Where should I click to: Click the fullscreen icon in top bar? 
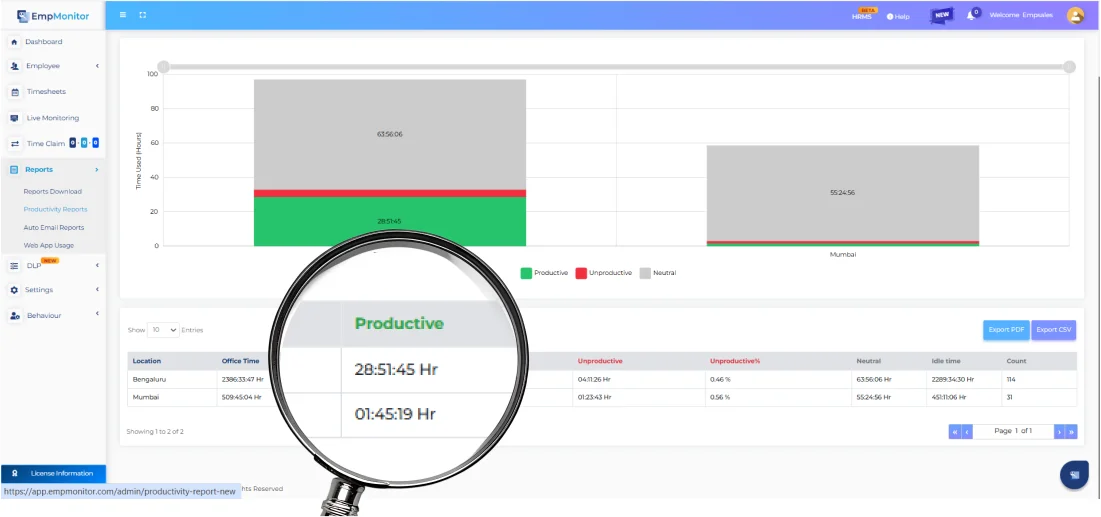click(142, 15)
